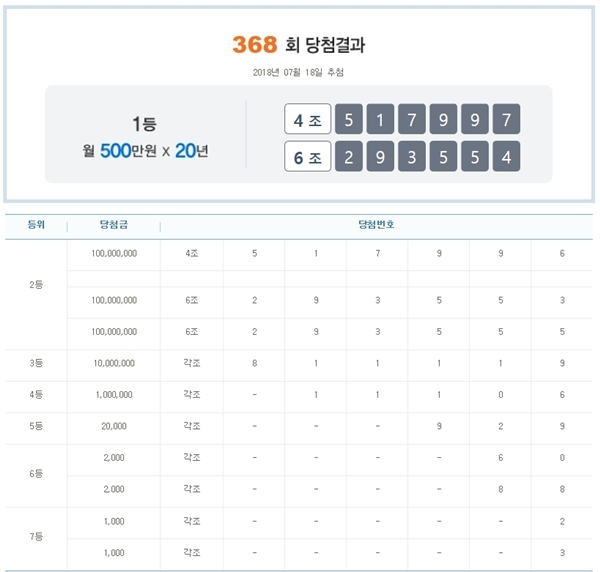Click the '7등' rank cell
The image size is (600, 572).
[36, 537]
